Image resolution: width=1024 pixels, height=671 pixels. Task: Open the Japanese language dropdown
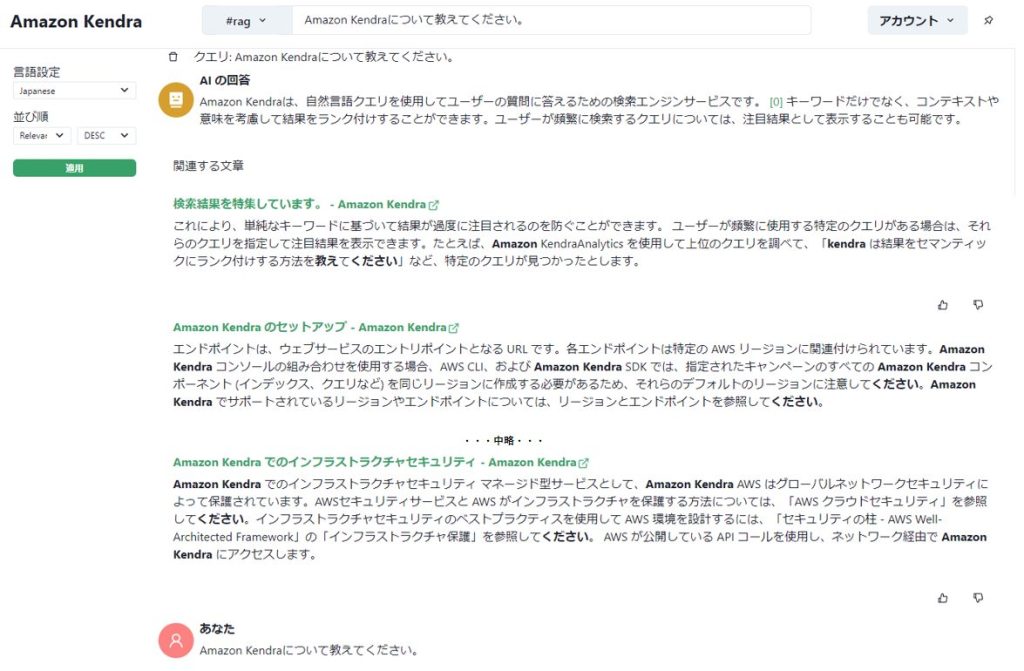point(74,91)
